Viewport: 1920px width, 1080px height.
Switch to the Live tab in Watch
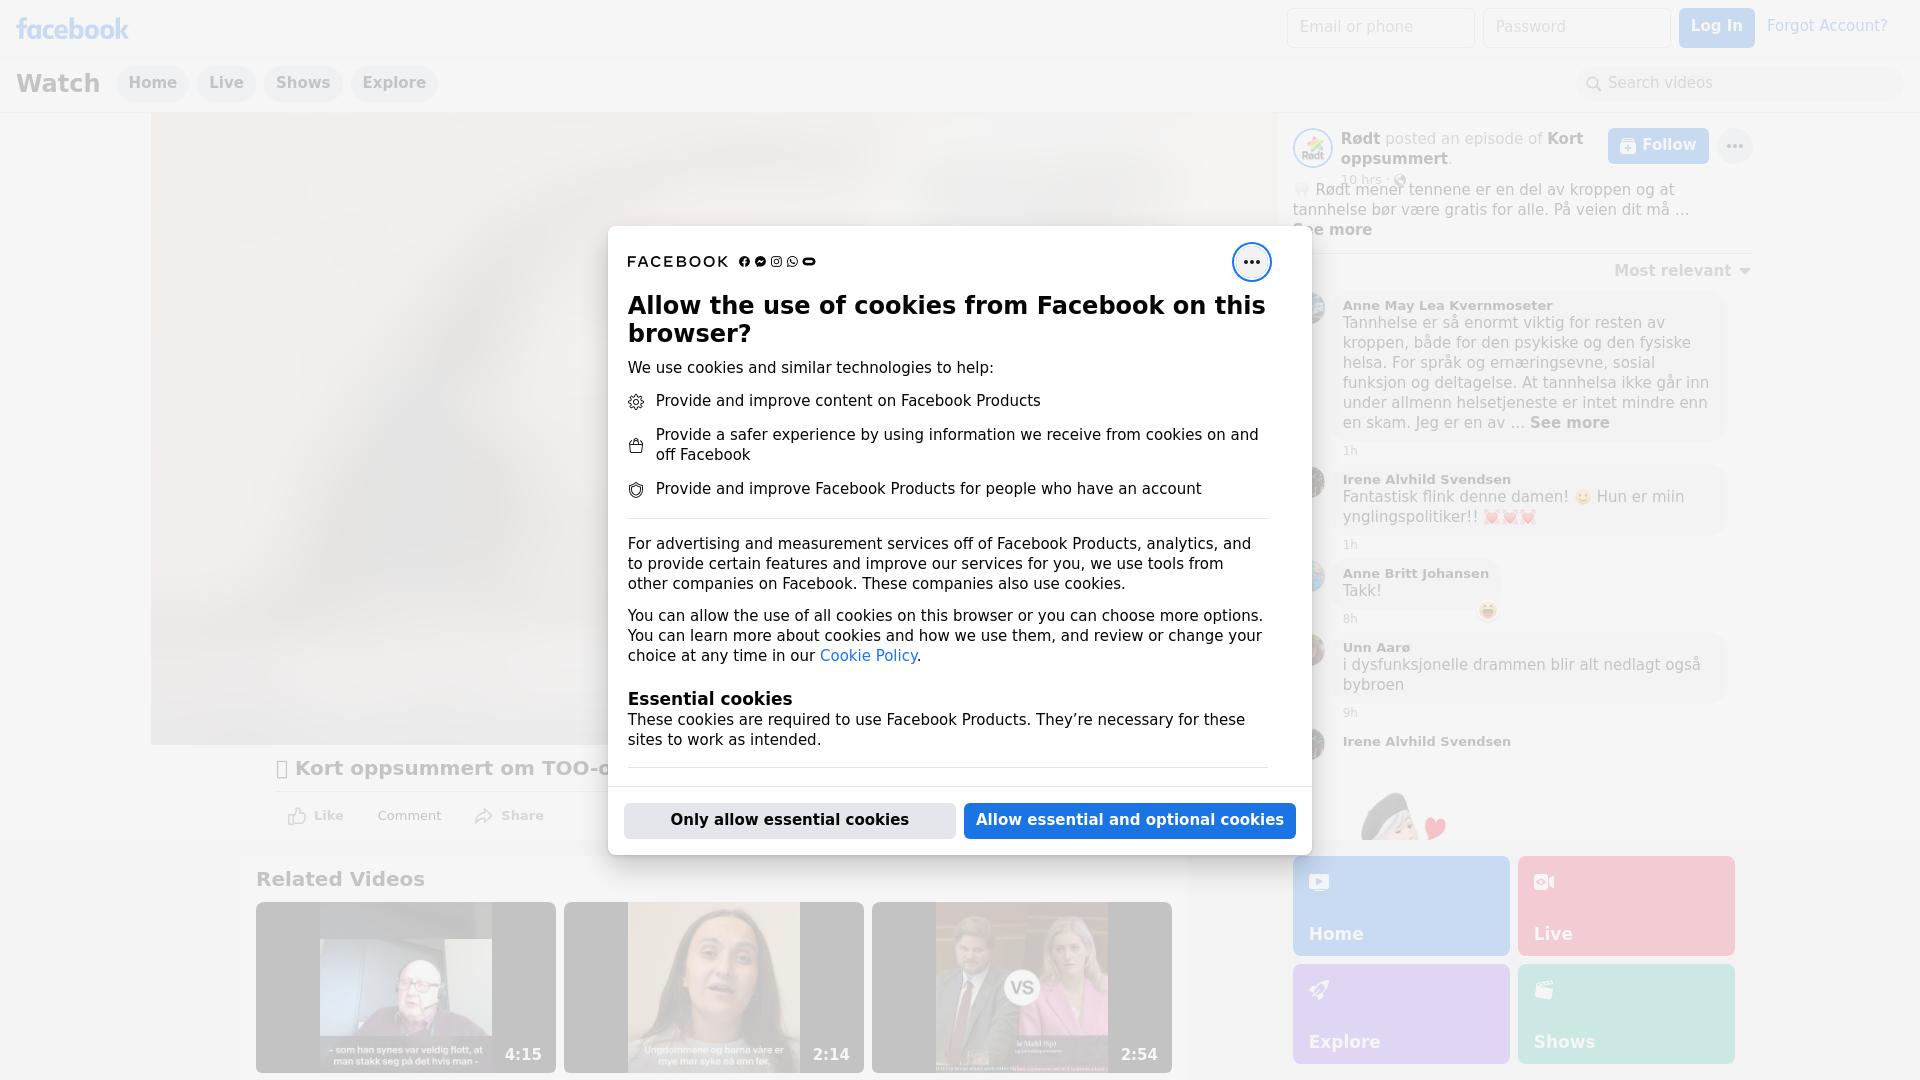226,83
